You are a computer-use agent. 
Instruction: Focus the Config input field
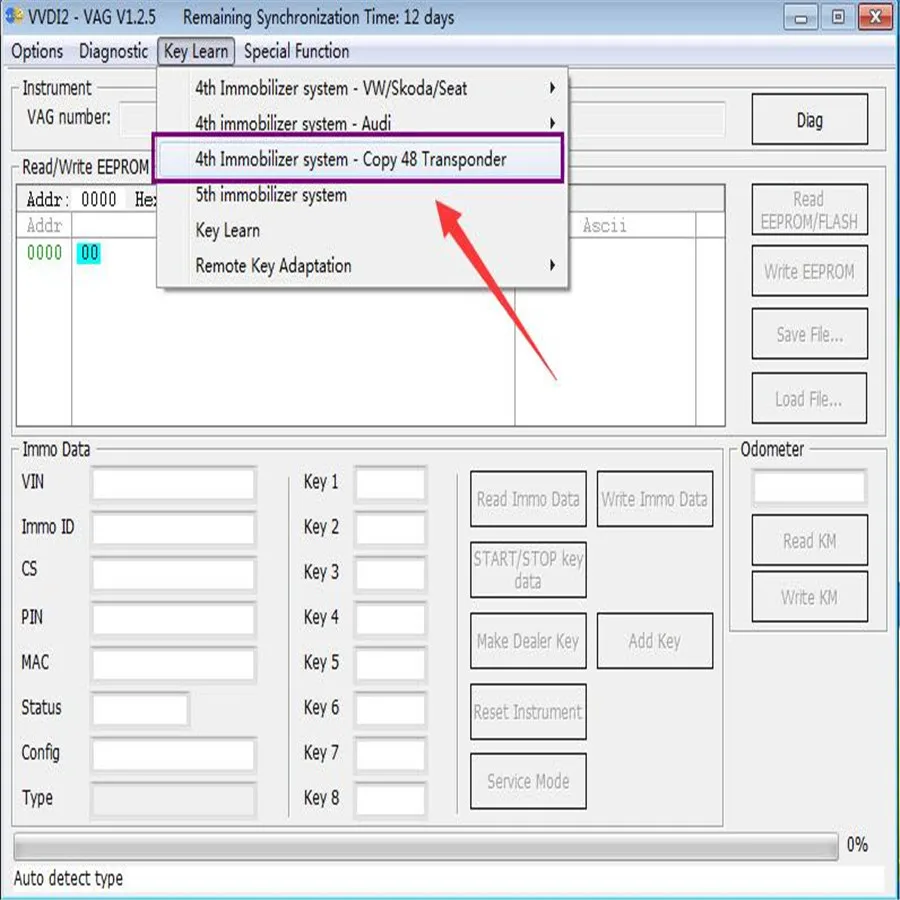pyautogui.click(x=173, y=754)
